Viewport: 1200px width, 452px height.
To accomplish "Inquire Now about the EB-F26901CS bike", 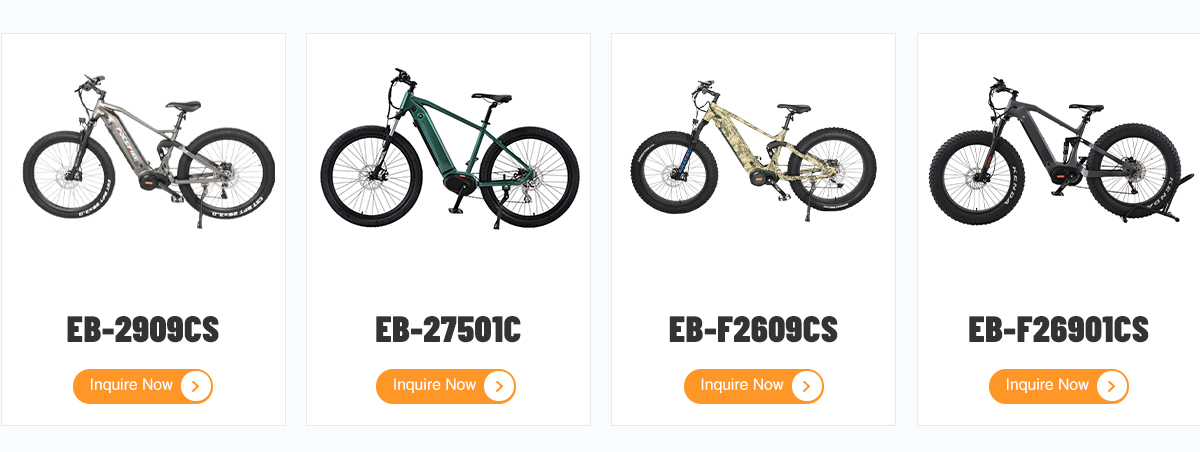I will pyautogui.click(x=1059, y=386).
